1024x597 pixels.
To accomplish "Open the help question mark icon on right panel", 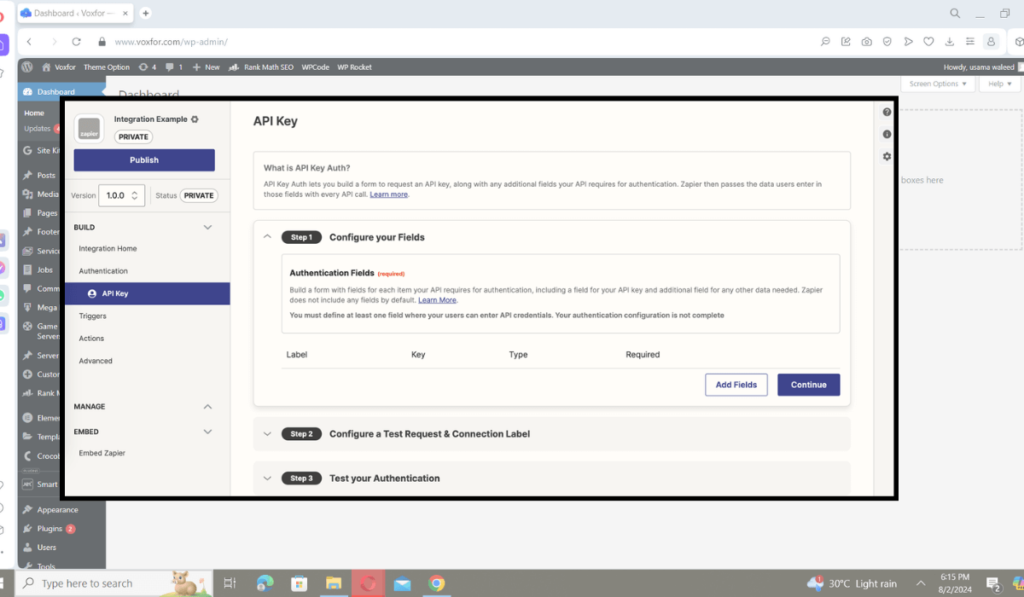I will tap(886, 112).
